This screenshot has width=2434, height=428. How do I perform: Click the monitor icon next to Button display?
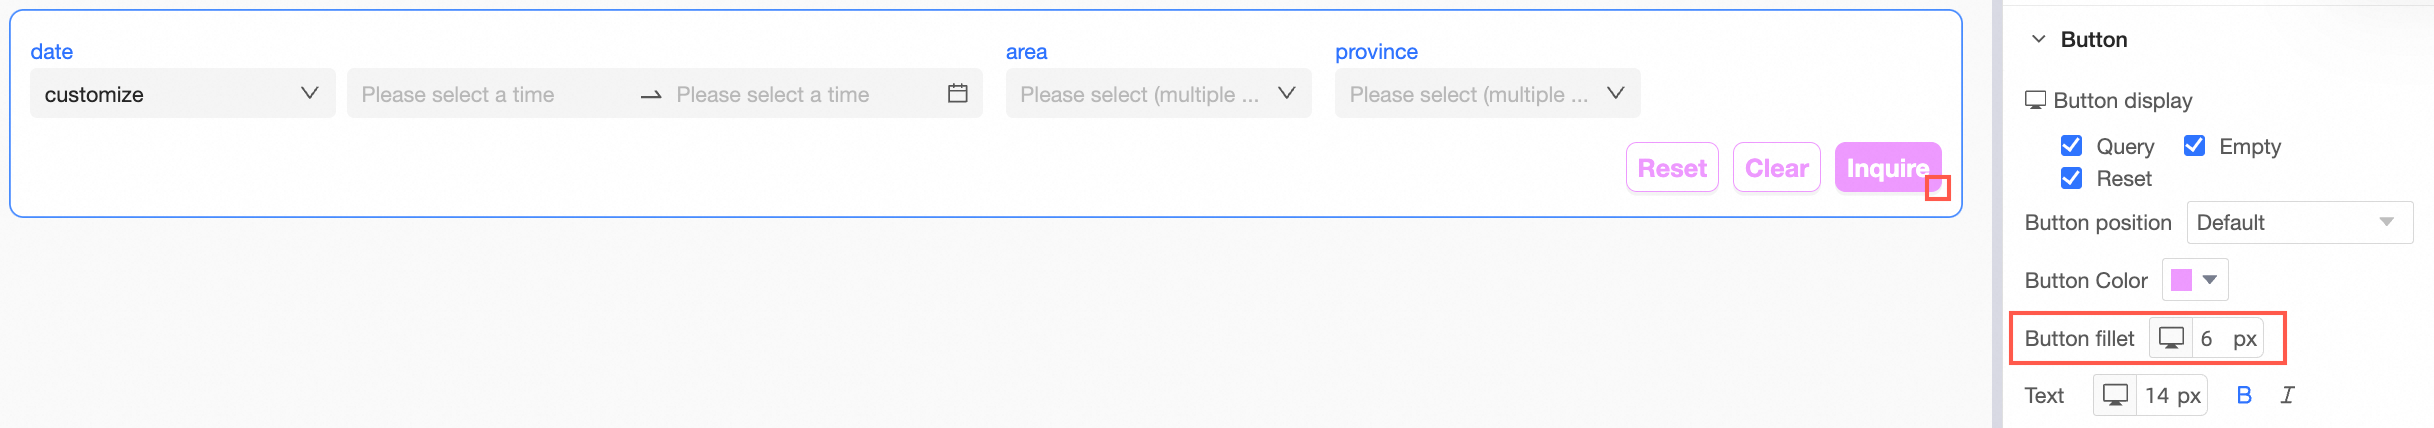[x=2035, y=100]
